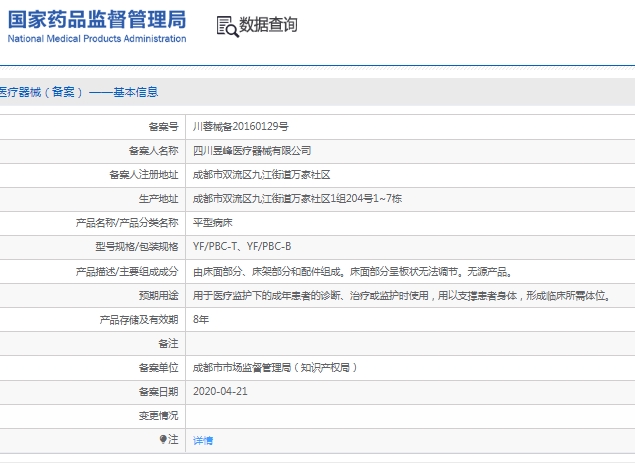
Task: Click the 备案人名称 label
Action: coord(153,151)
